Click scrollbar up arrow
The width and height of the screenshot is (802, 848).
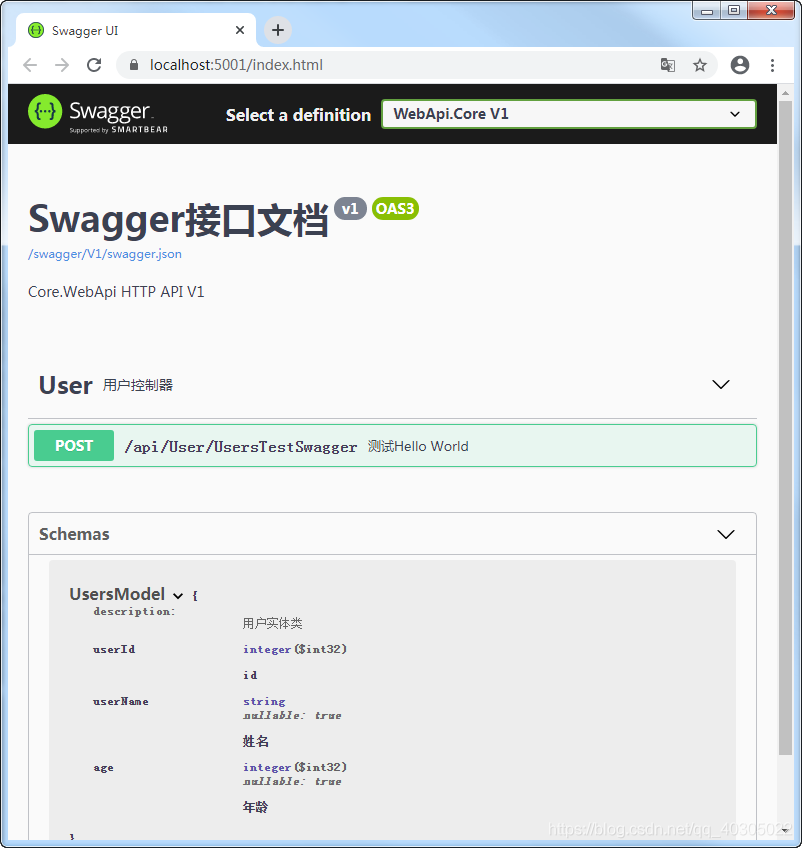[785, 93]
